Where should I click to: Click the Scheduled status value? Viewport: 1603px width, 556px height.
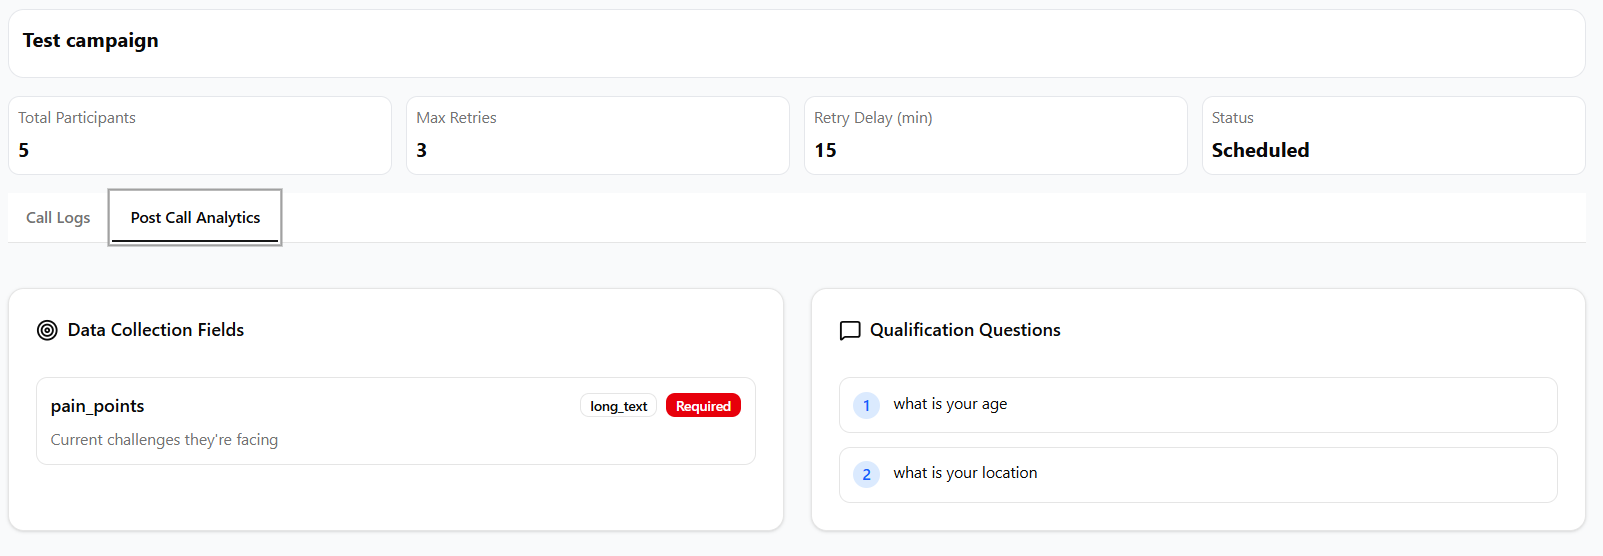click(1260, 150)
